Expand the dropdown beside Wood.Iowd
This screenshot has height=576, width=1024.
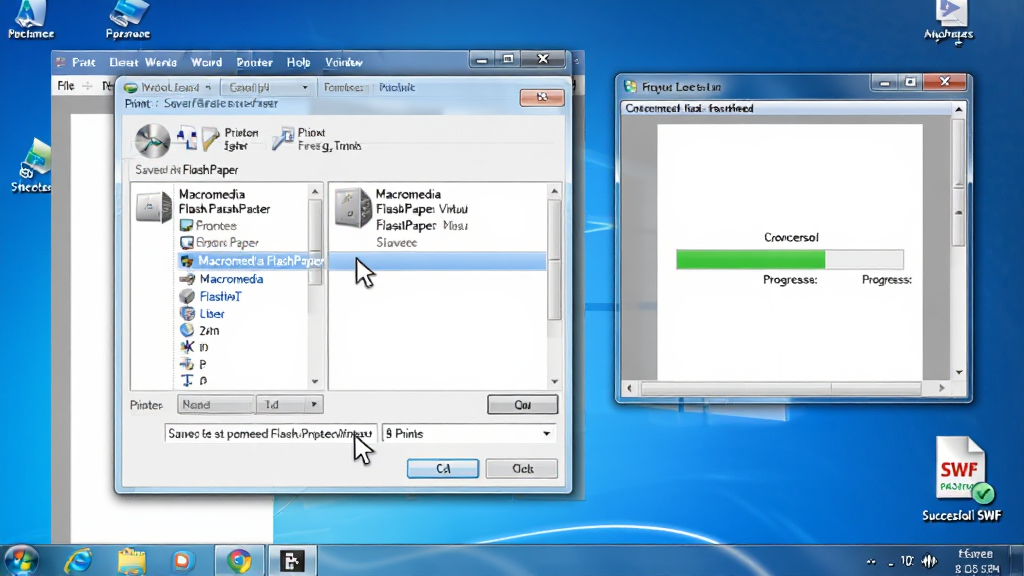point(208,88)
